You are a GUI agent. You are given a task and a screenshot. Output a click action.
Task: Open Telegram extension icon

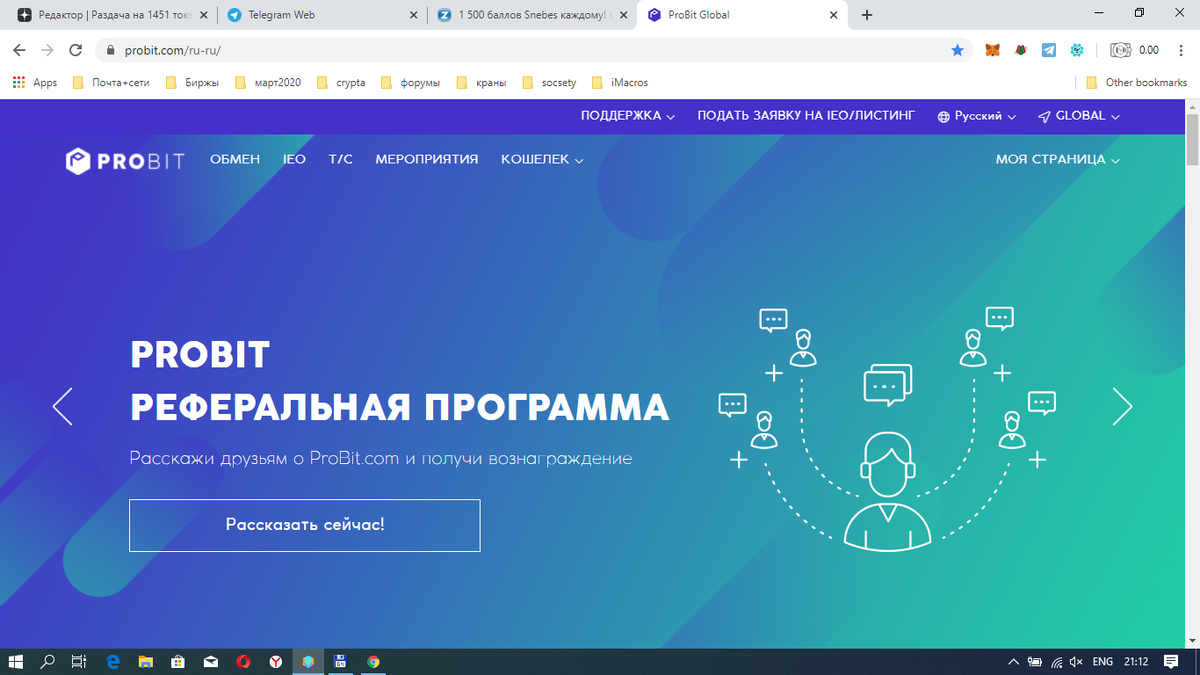coord(1048,49)
